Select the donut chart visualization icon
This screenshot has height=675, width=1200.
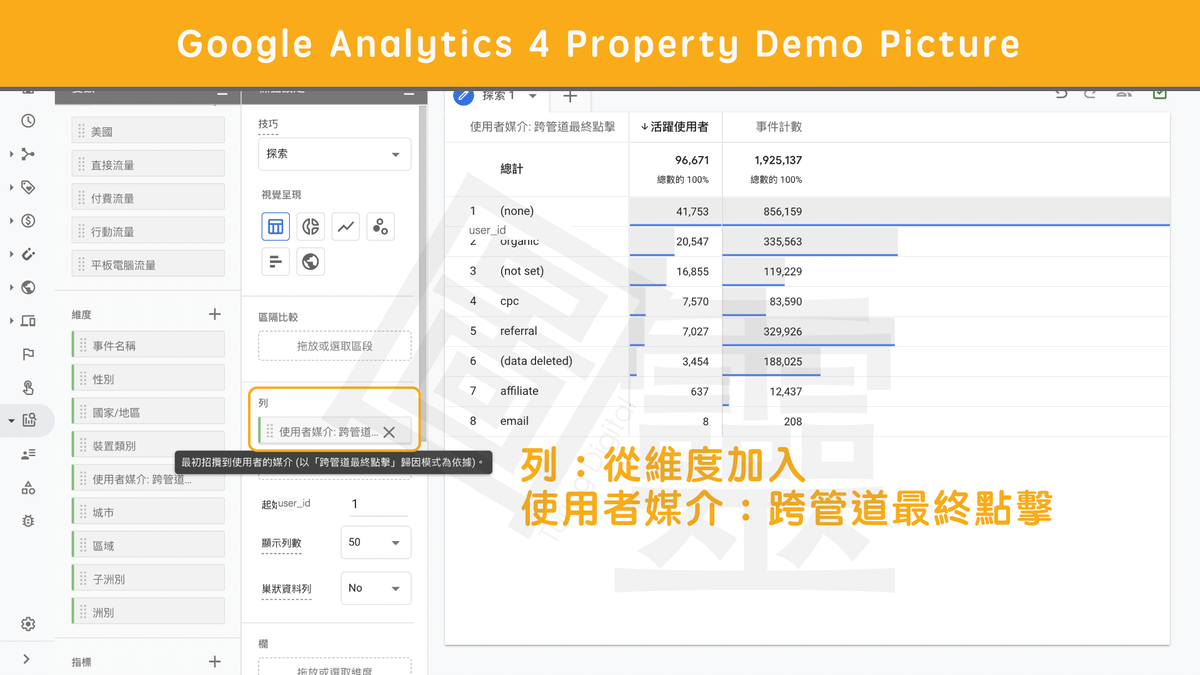(311, 227)
